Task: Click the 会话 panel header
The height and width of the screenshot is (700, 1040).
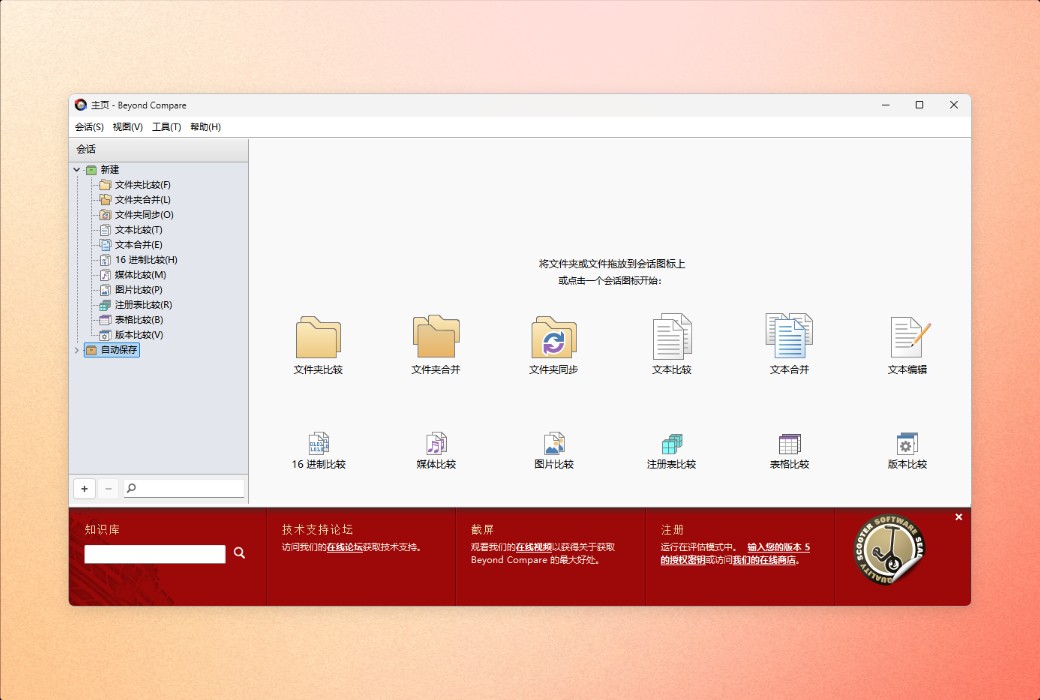Action: pos(159,149)
